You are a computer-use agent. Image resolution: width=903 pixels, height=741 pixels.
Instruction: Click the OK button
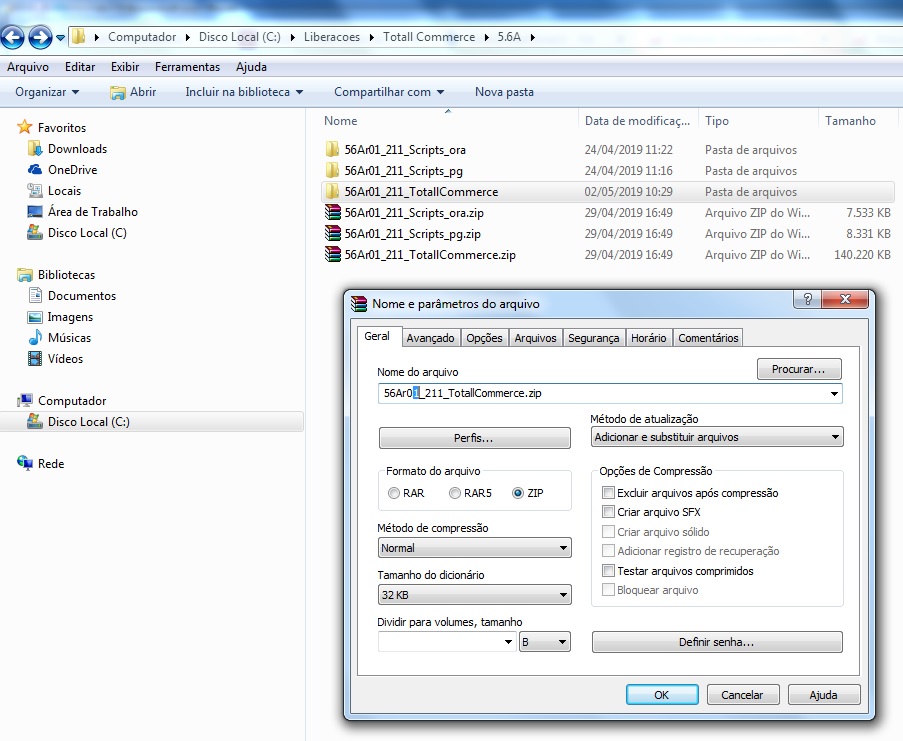point(662,695)
